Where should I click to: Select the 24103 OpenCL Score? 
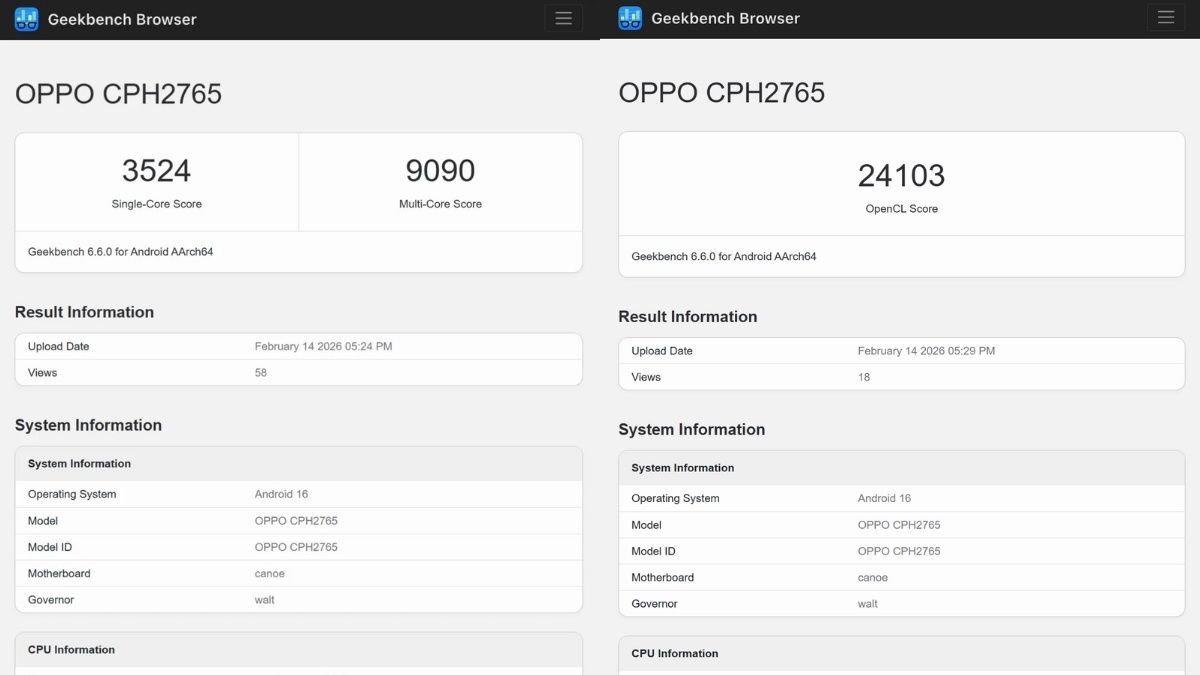pyautogui.click(x=901, y=176)
